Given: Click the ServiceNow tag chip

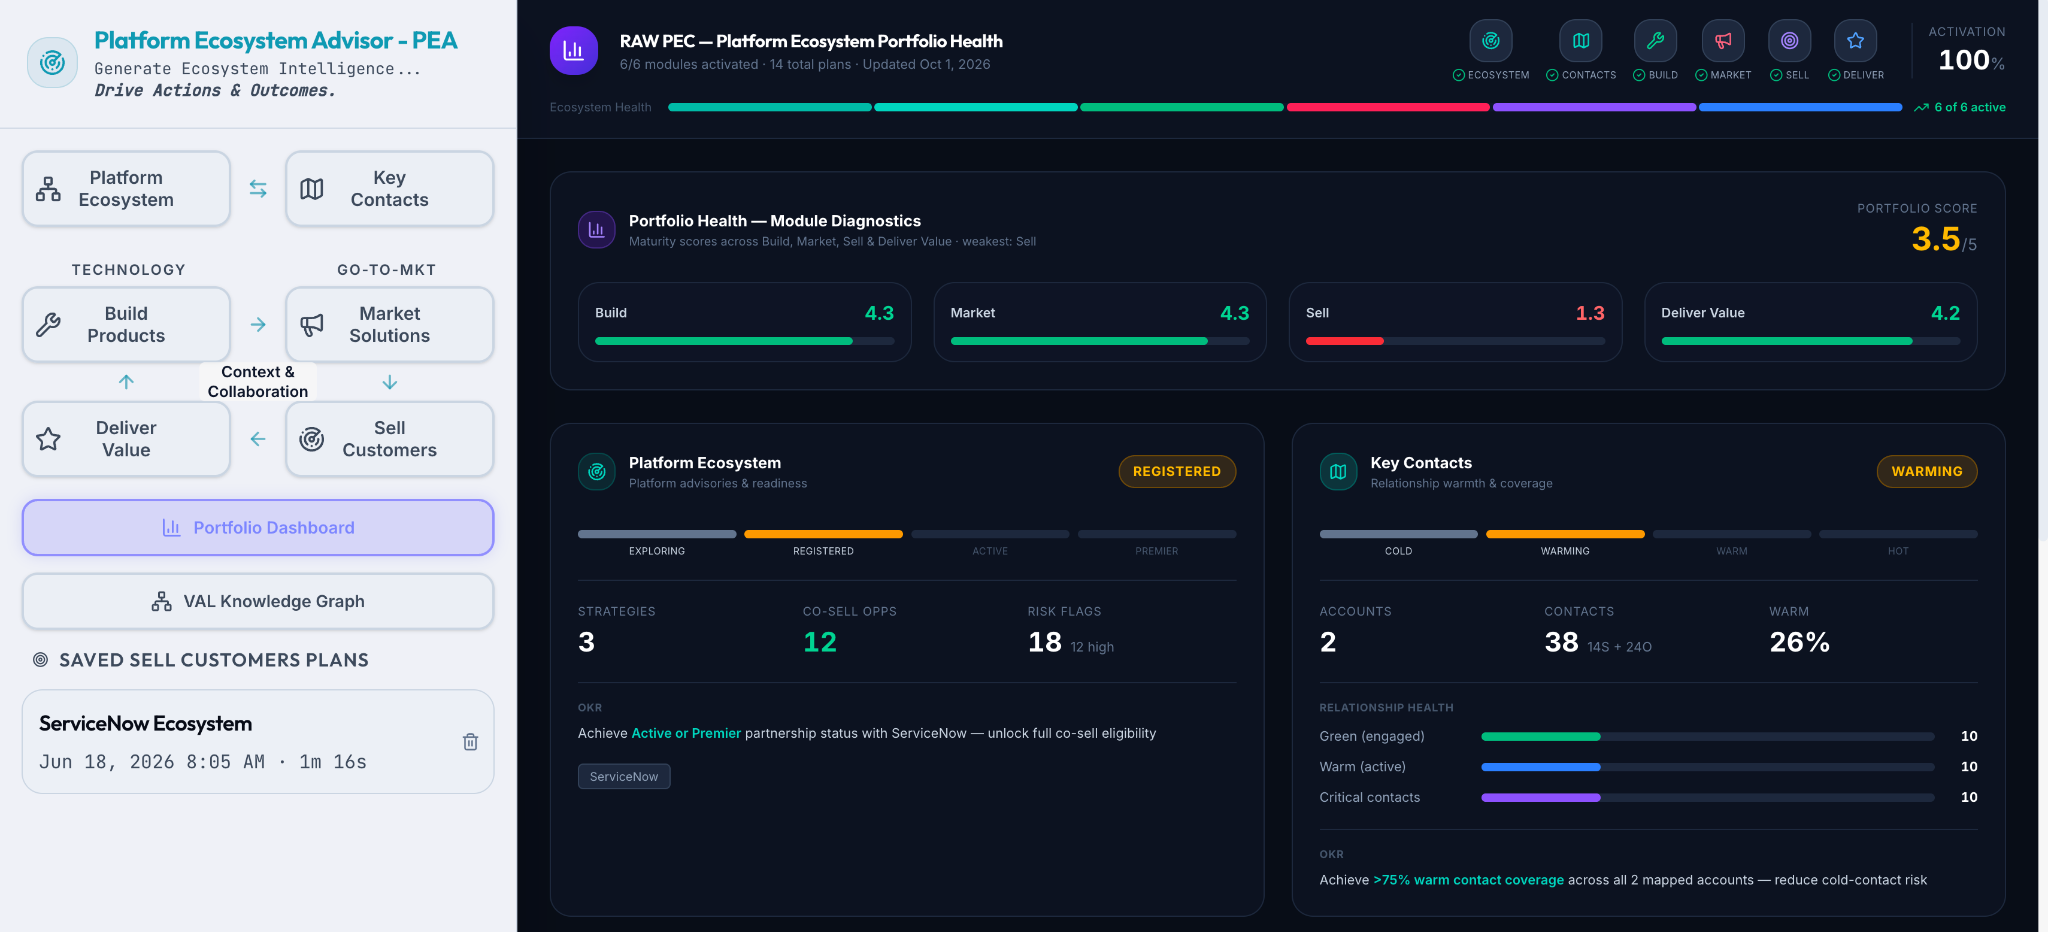Looking at the screenshot, I should coord(624,777).
